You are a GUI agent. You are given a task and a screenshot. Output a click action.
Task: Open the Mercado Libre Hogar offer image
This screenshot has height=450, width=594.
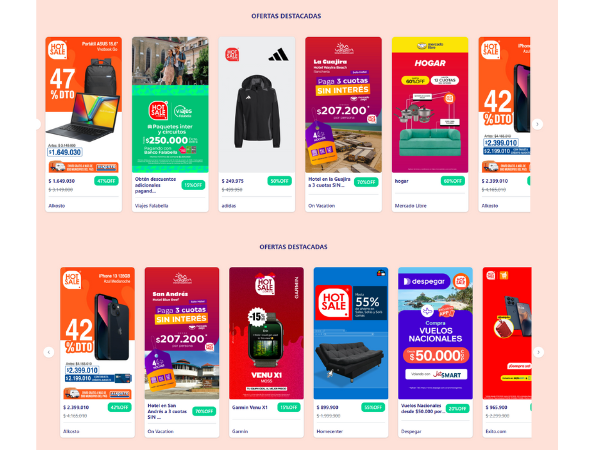click(430, 105)
